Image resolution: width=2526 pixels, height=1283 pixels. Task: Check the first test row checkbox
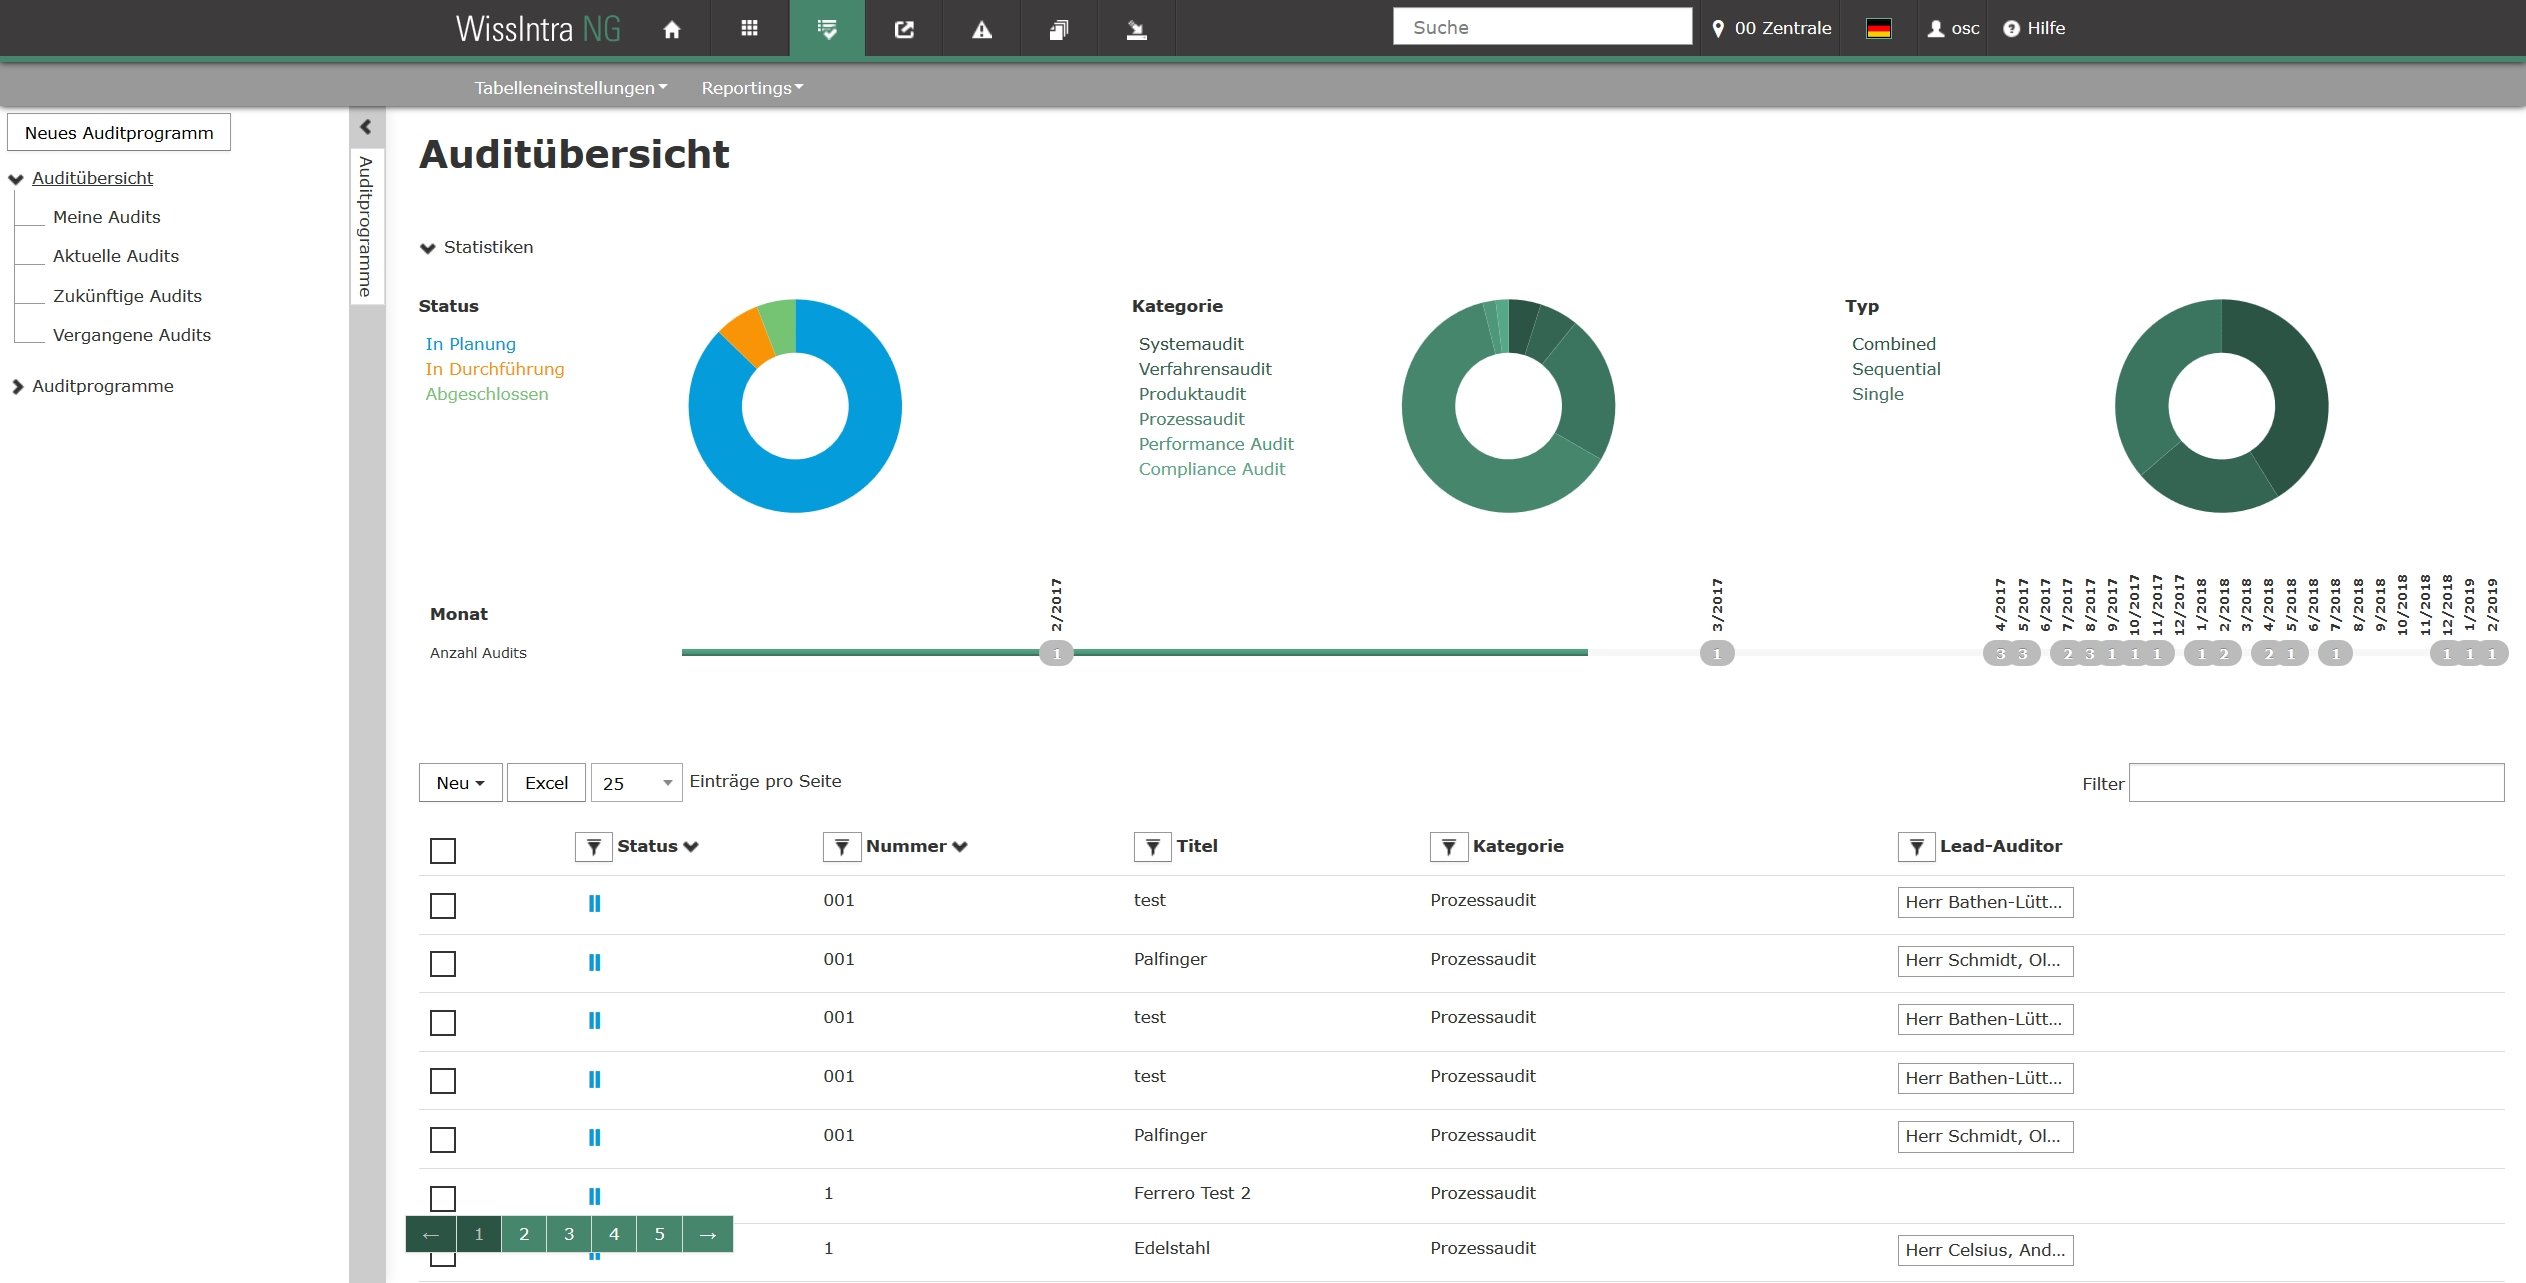443,906
